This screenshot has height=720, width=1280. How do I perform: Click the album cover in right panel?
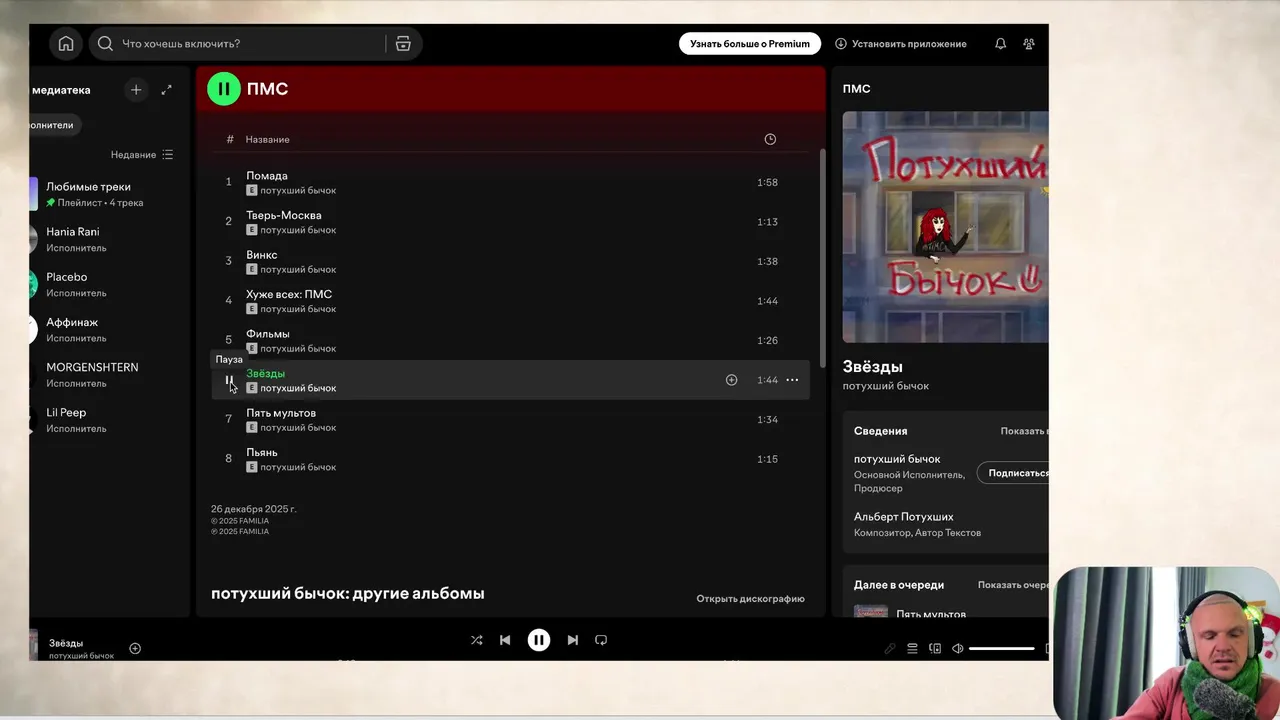click(945, 227)
